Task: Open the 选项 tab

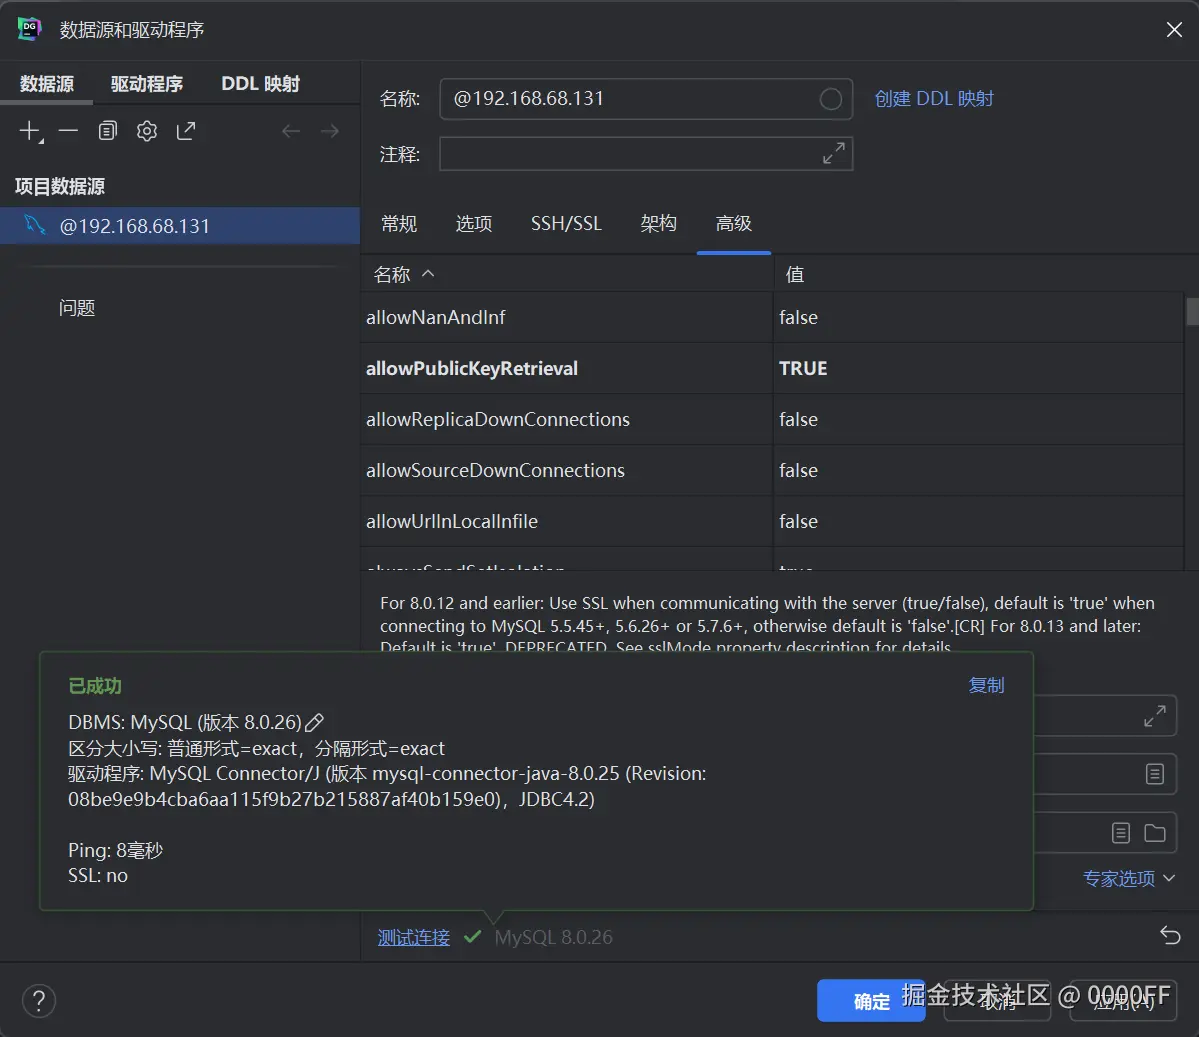Action: coord(474,223)
